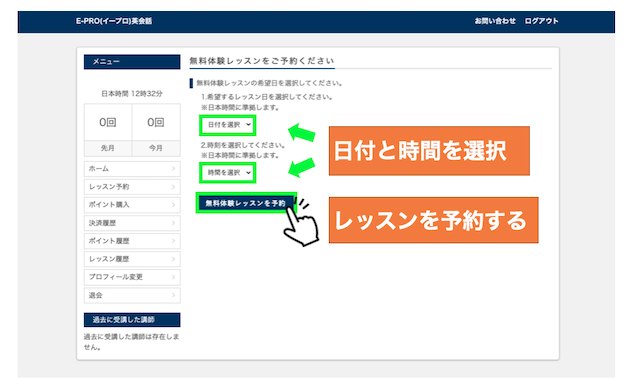Image resolution: width=640 pixels, height=390 pixels.
Task: Open ポイント履歴 in the sidebar menu
Action: click(132, 241)
